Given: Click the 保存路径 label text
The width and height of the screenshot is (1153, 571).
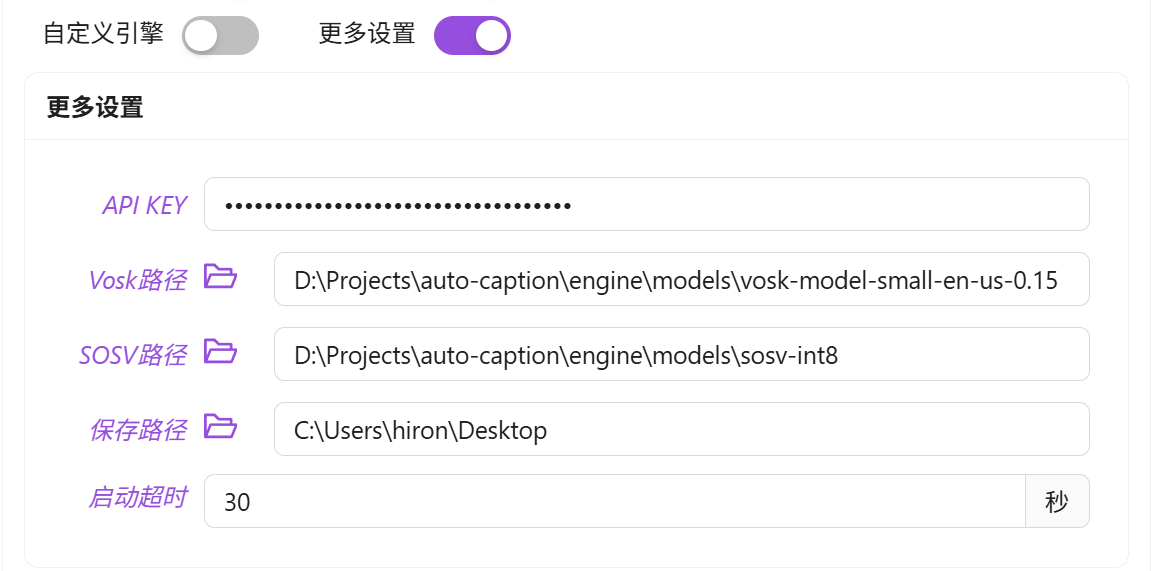Looking at the screenshot, I should [137, 430].
